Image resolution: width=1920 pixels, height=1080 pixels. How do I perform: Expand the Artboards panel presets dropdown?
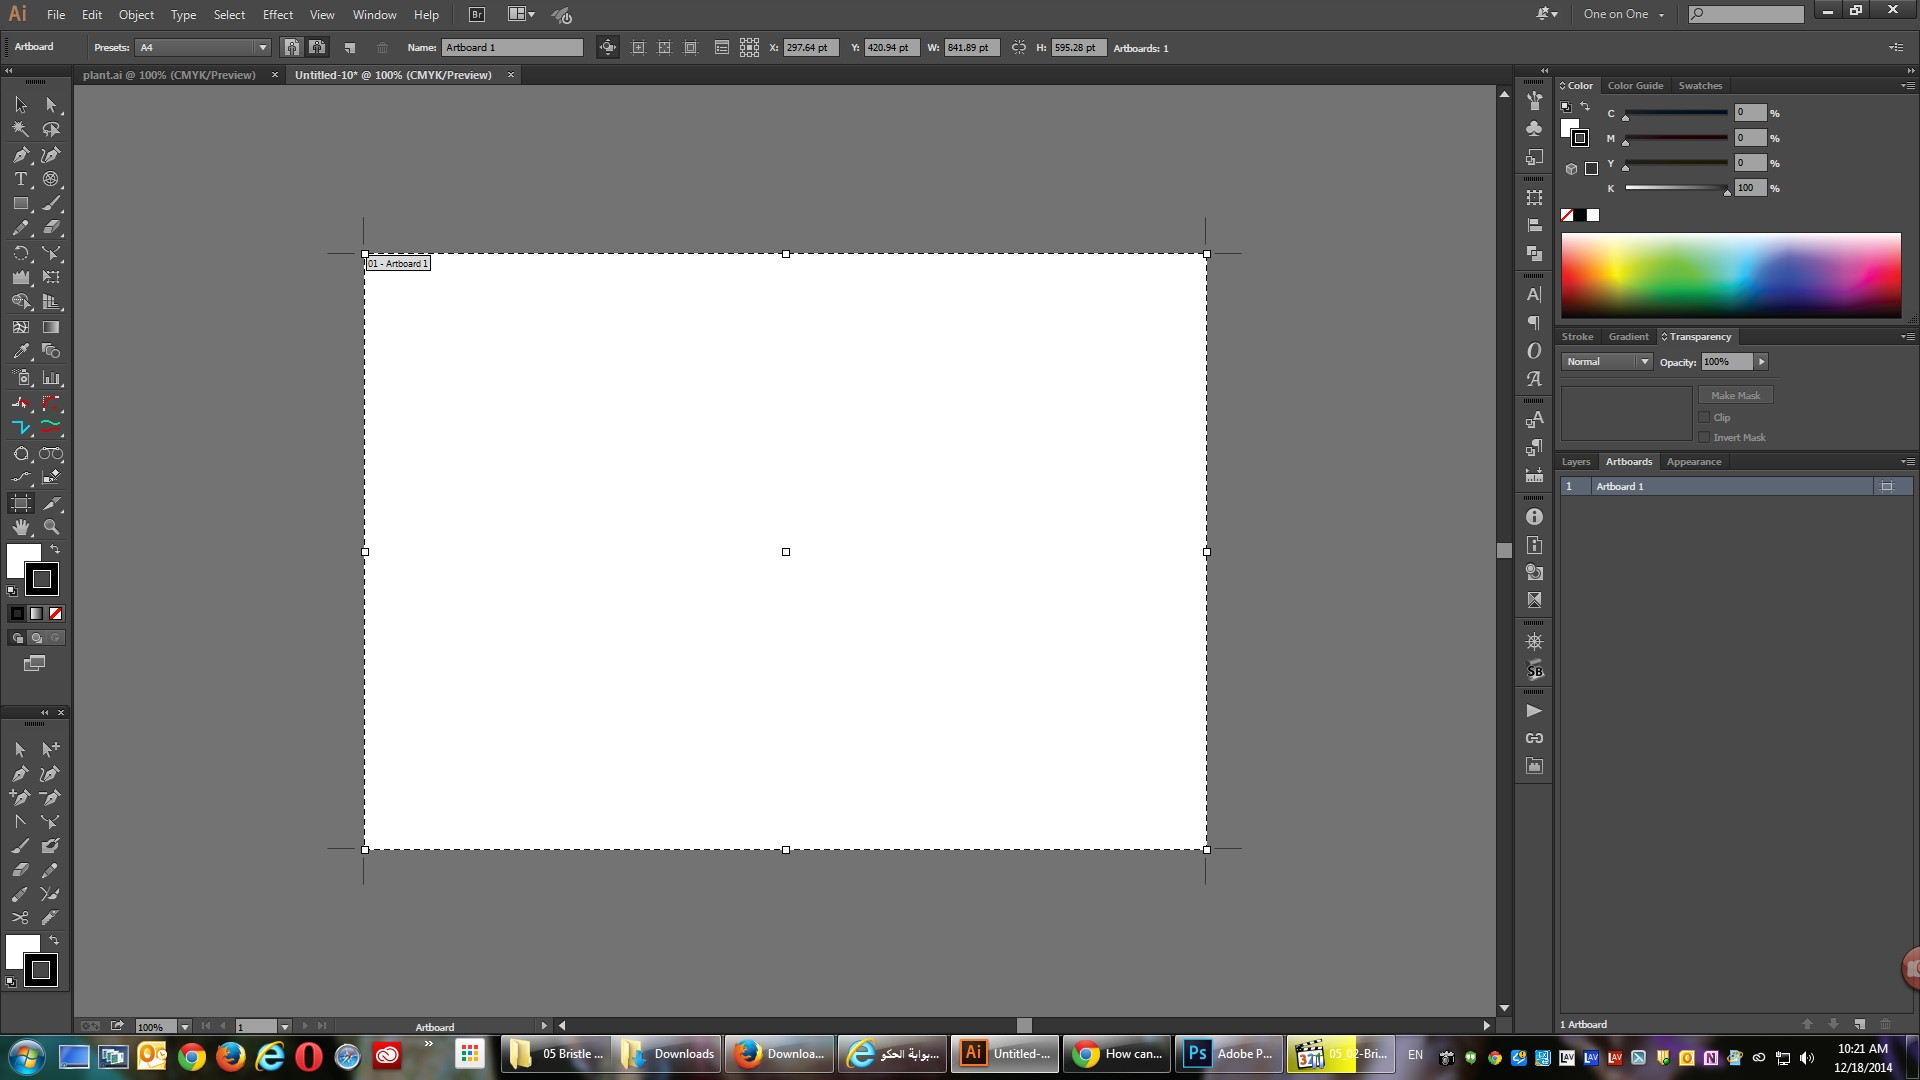(260, 47)
